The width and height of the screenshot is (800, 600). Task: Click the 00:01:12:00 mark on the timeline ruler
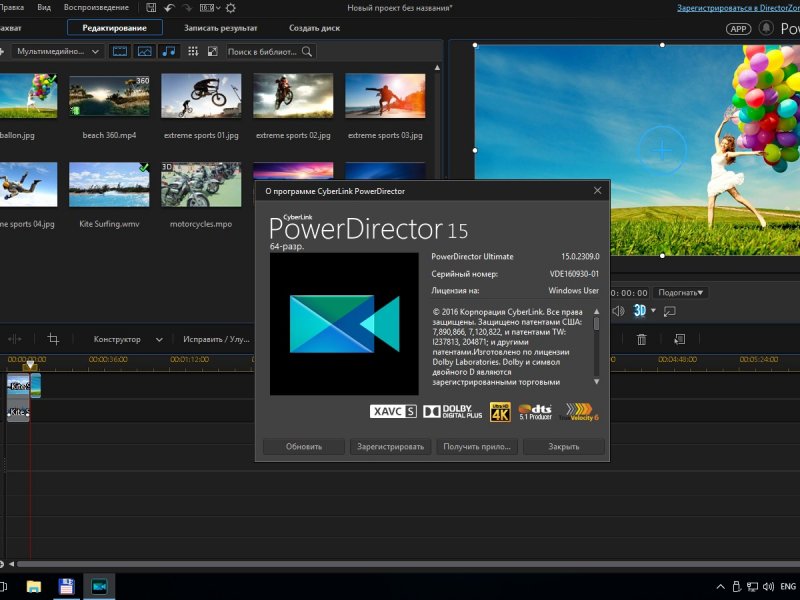click(189, 359)
